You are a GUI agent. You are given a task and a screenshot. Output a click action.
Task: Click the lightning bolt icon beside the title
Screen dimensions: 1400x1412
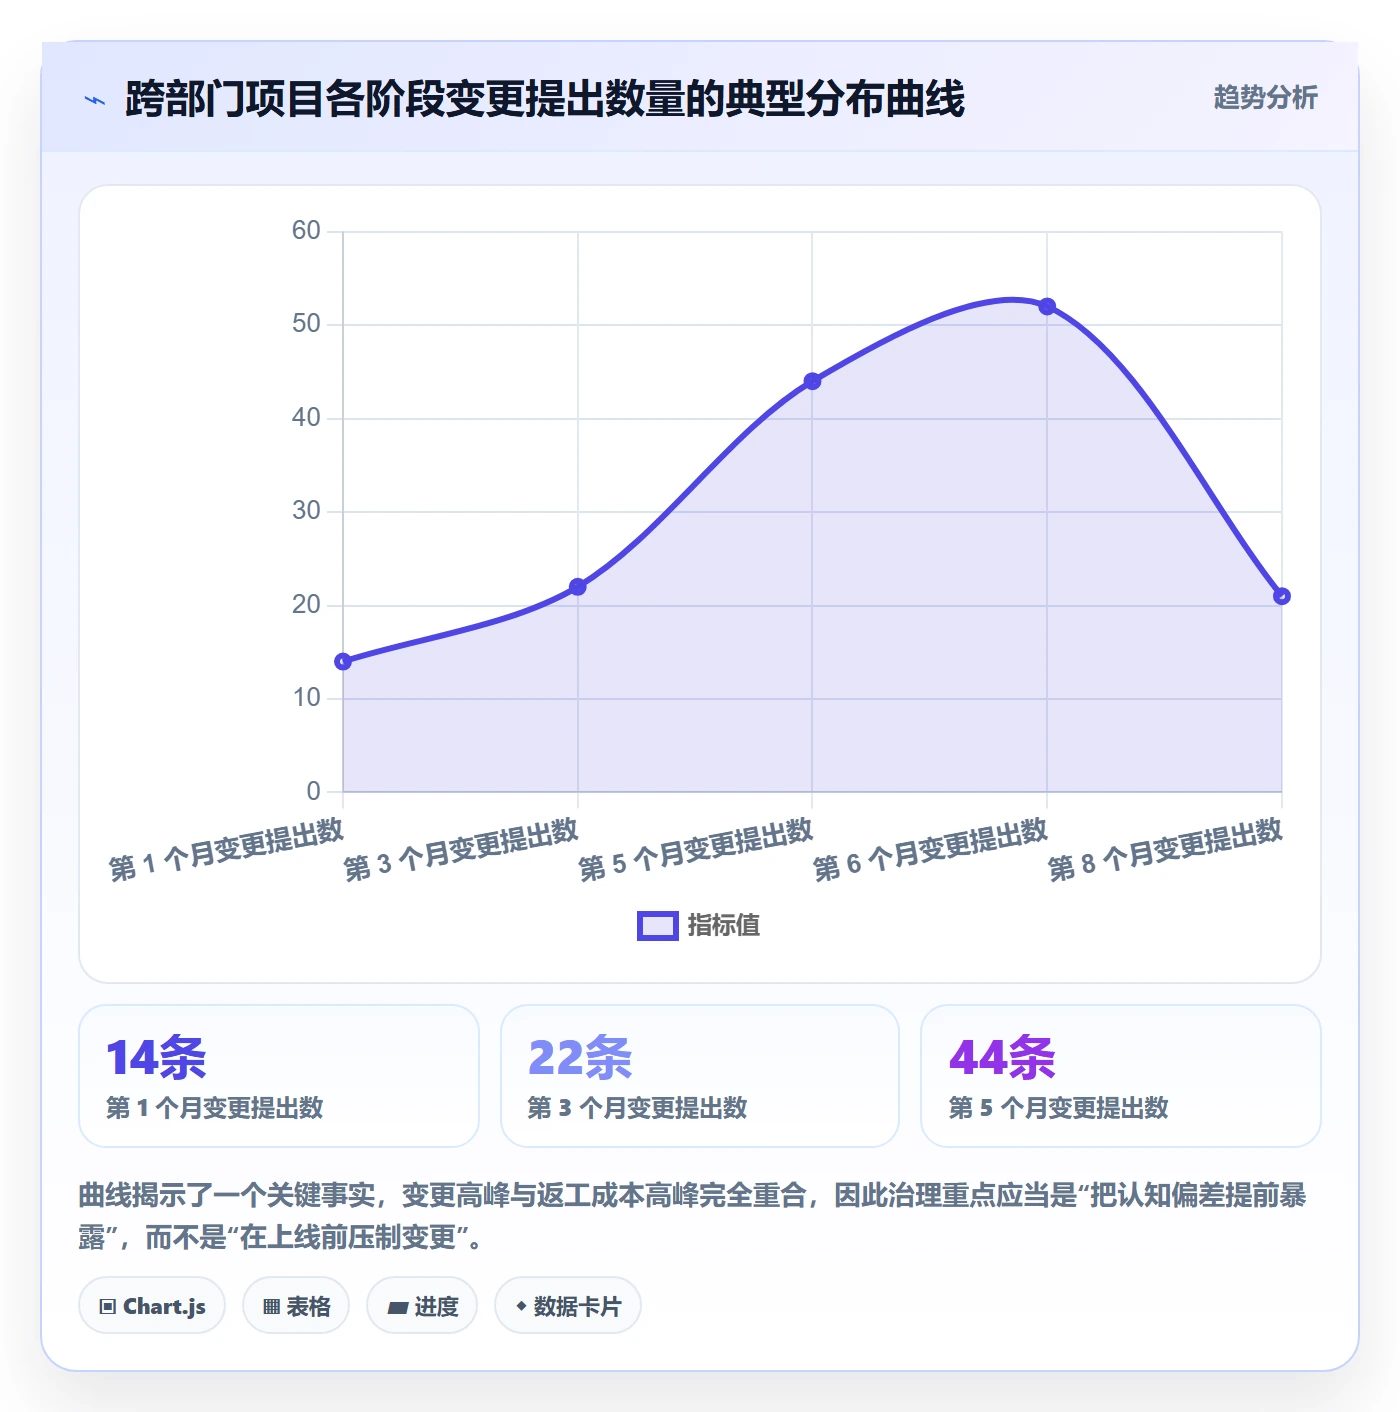pos(95,100)
